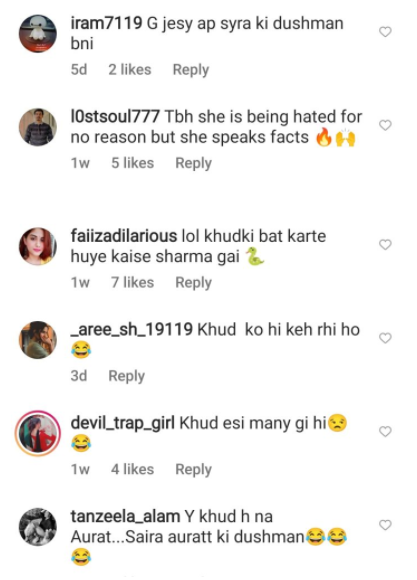
Task: Tap heart icon on tanzeela_alam's comment
Action: 385,525
